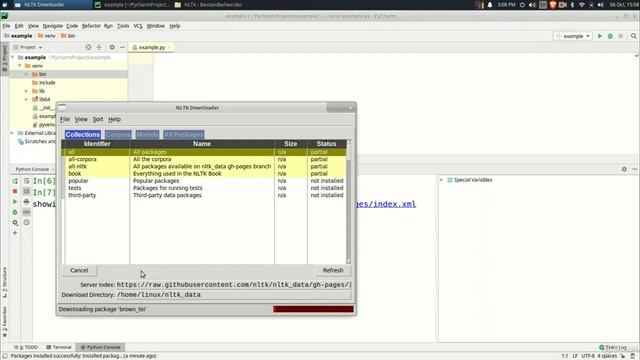The width and height of the screenshot is (640, 360).
Task: Run the example configuration
Action: click(x=600, y=36)
